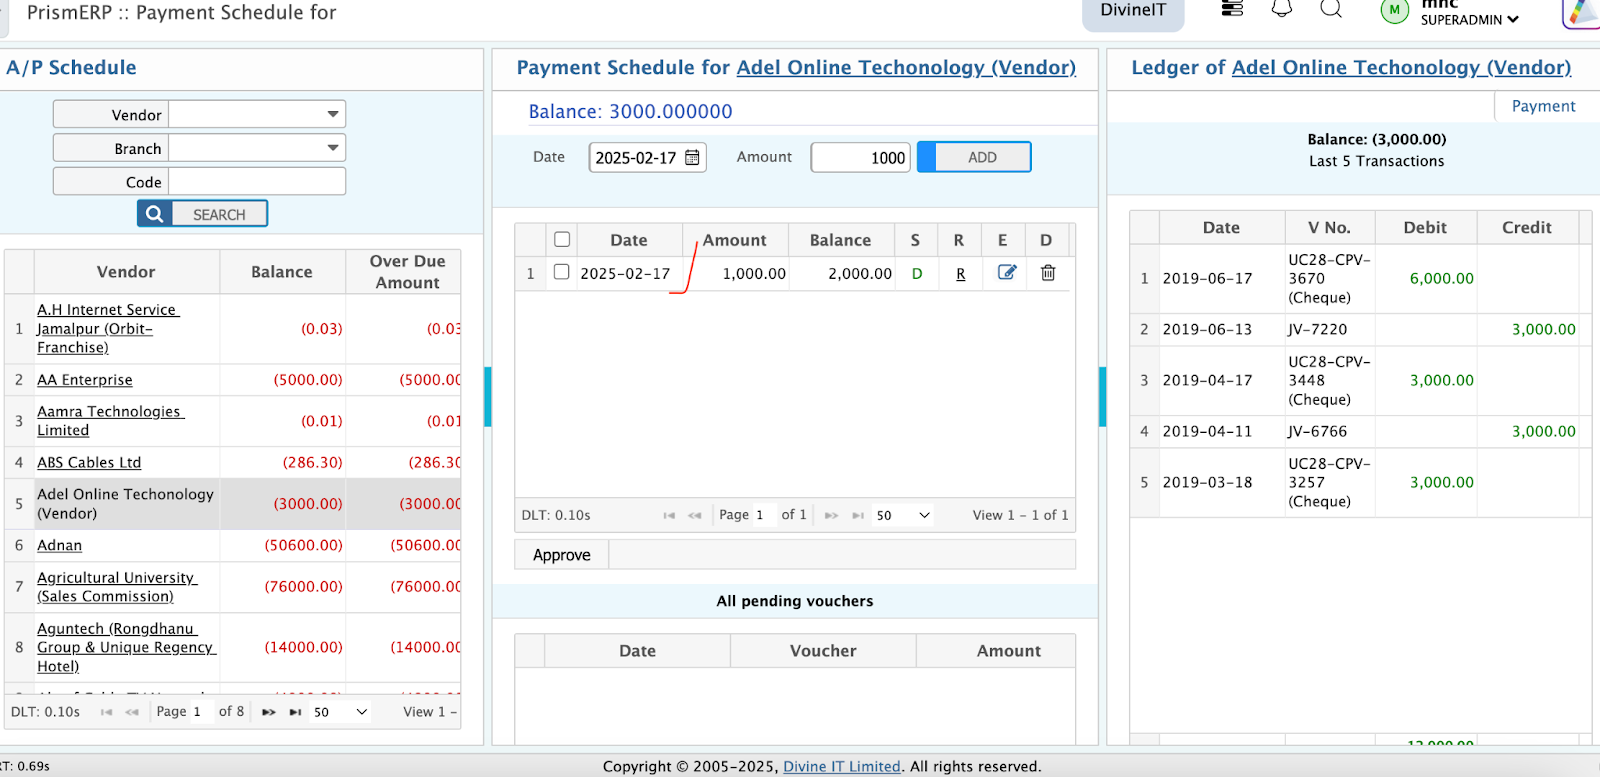This screenshot has height=777, width=1600.
Task: Edit the 2025-02-17 schedule row
Action: click(1006, 273)
